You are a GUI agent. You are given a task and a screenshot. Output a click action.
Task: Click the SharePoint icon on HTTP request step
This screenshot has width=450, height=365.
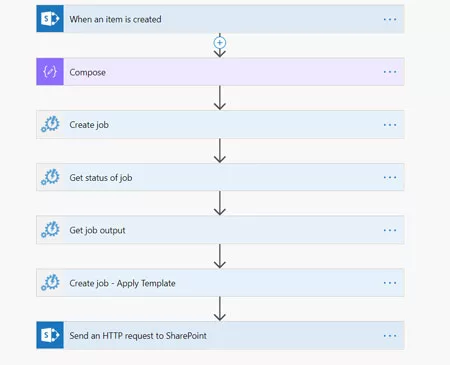tap(50, 335)
